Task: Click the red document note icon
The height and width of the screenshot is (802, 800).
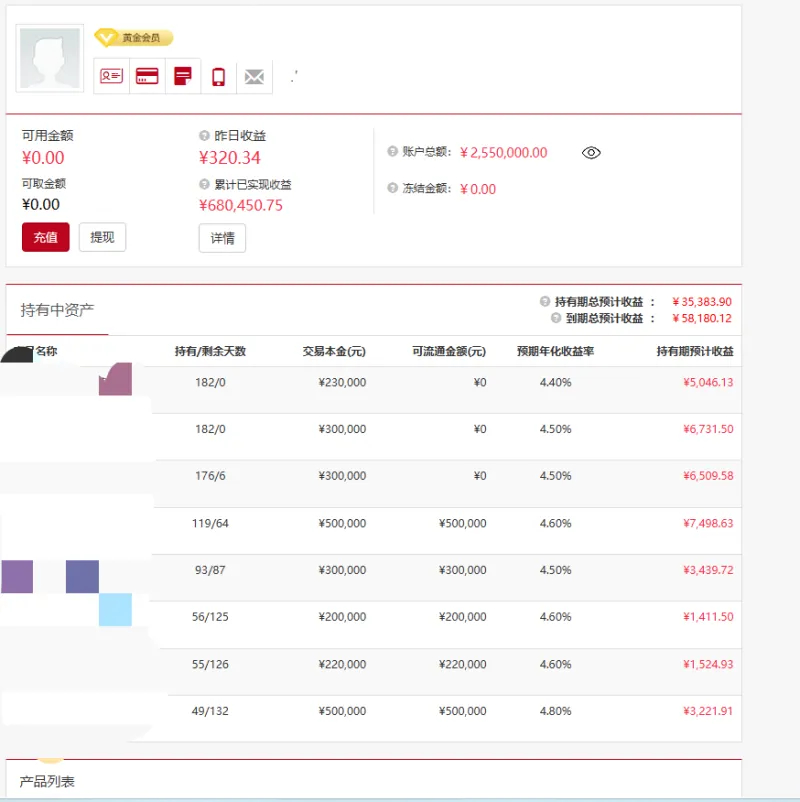Action: click(182, 77)
